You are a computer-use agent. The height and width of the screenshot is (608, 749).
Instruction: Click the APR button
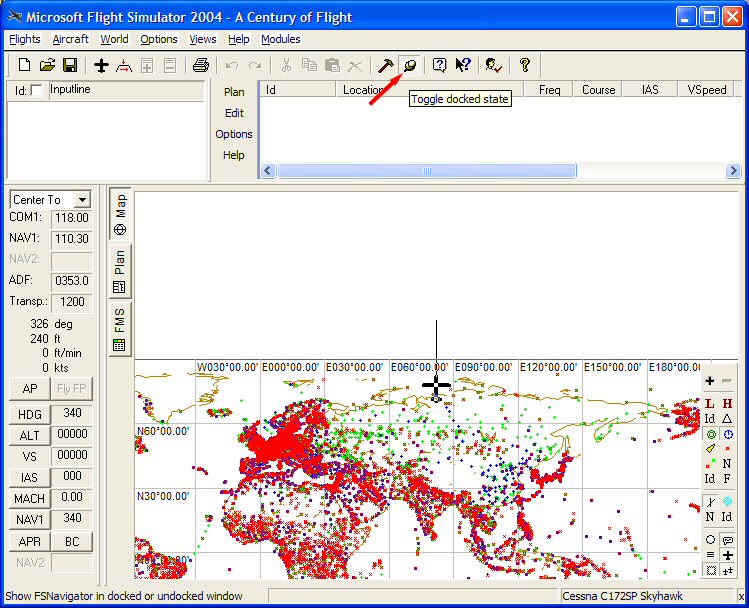pos(30,542)
